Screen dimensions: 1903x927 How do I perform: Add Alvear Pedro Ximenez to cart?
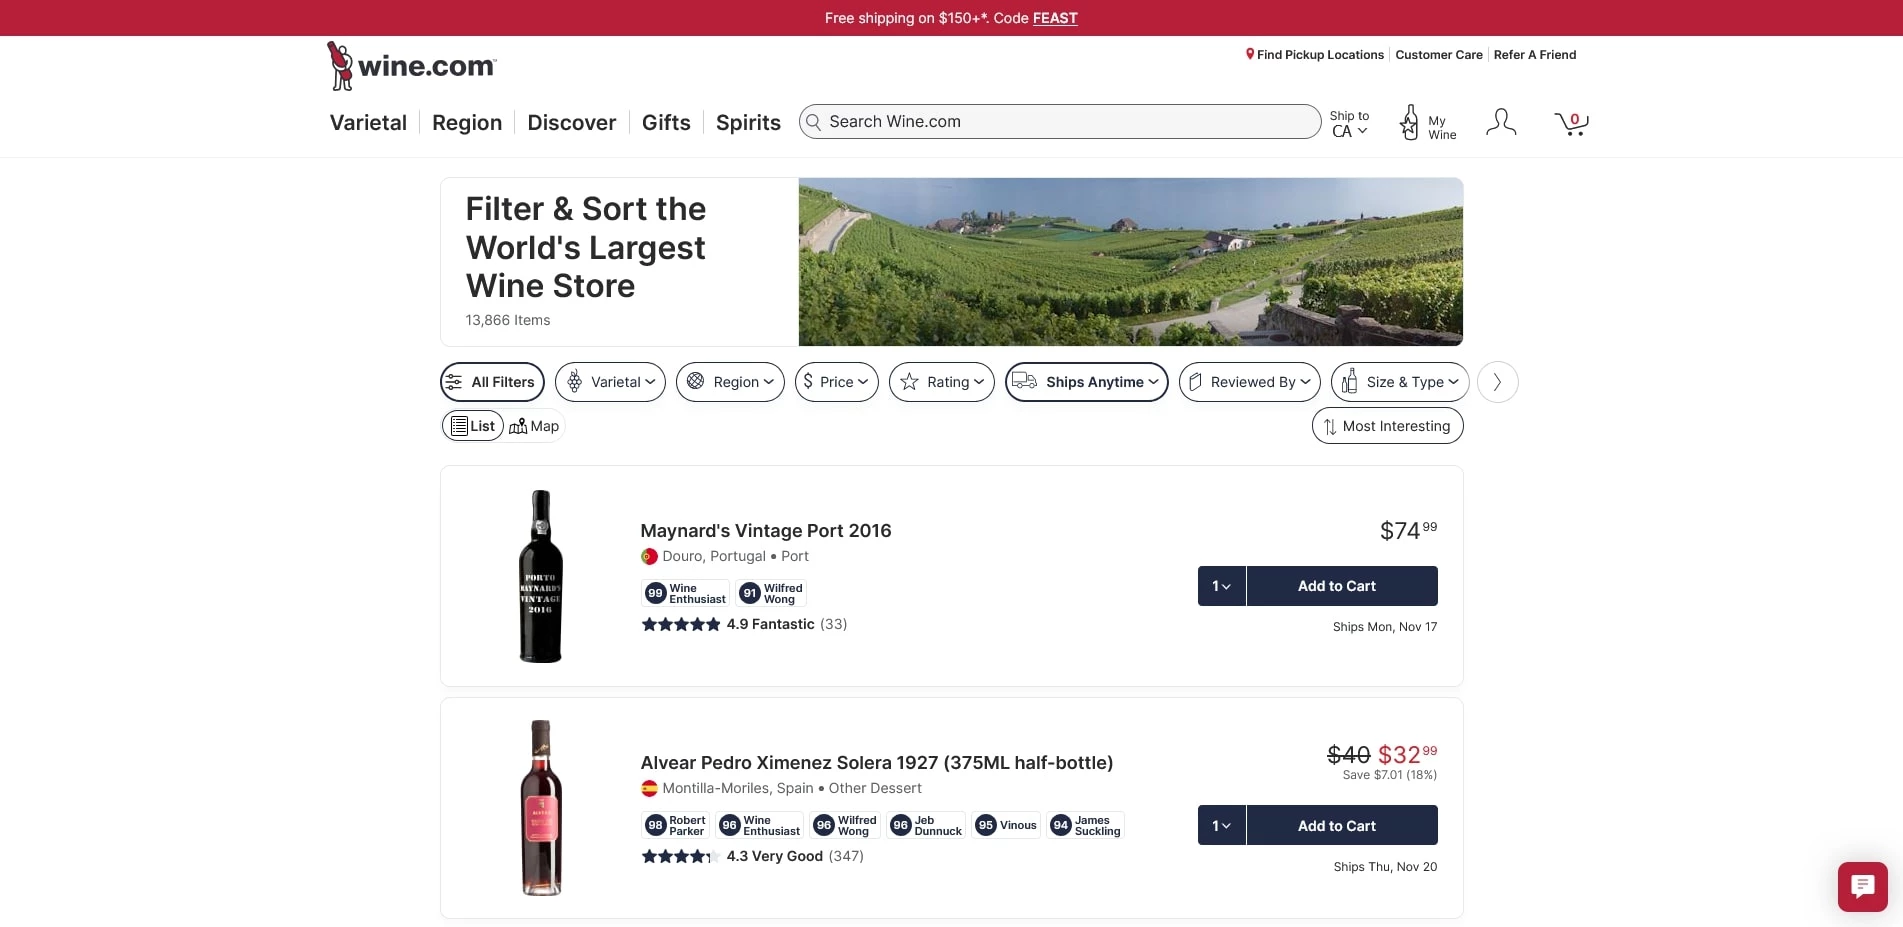pyautogui.click(x=1336, y=825)
